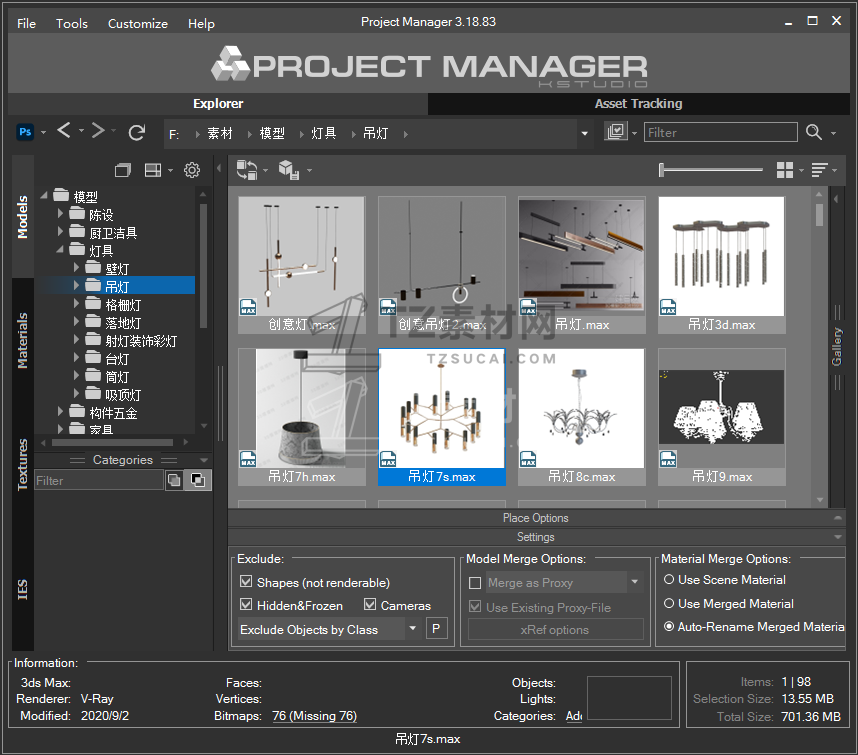This screenshot has height=755, width=858.
Task: Click the P button beside the class dropdown
Action: 436,629
